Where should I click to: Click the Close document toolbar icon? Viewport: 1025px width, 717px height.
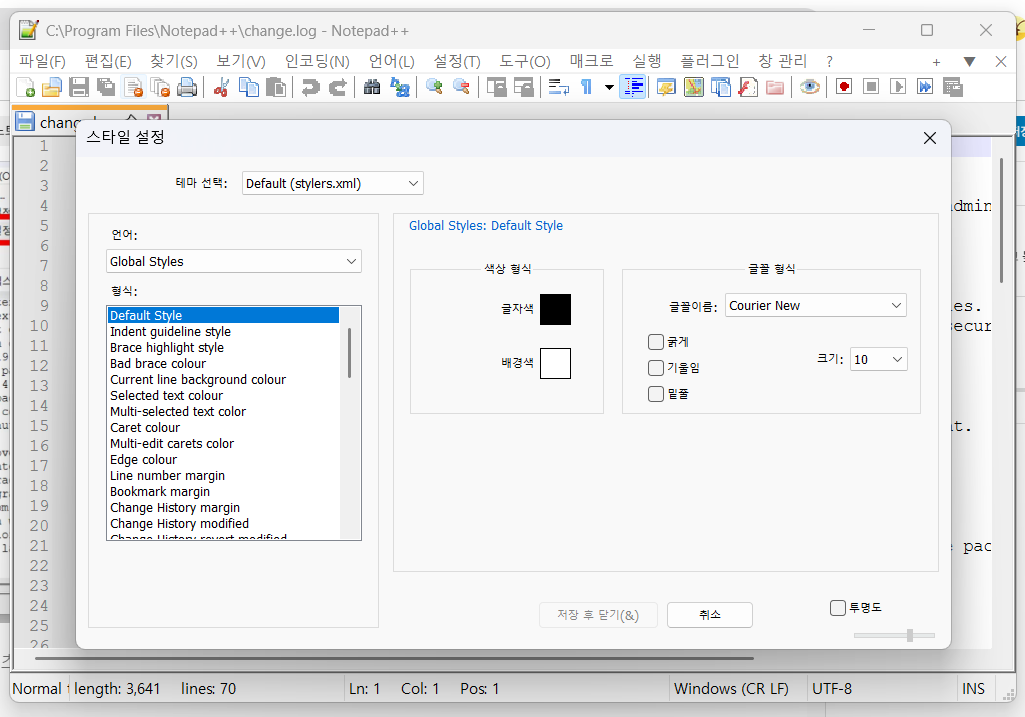click(x=133, y=87)
